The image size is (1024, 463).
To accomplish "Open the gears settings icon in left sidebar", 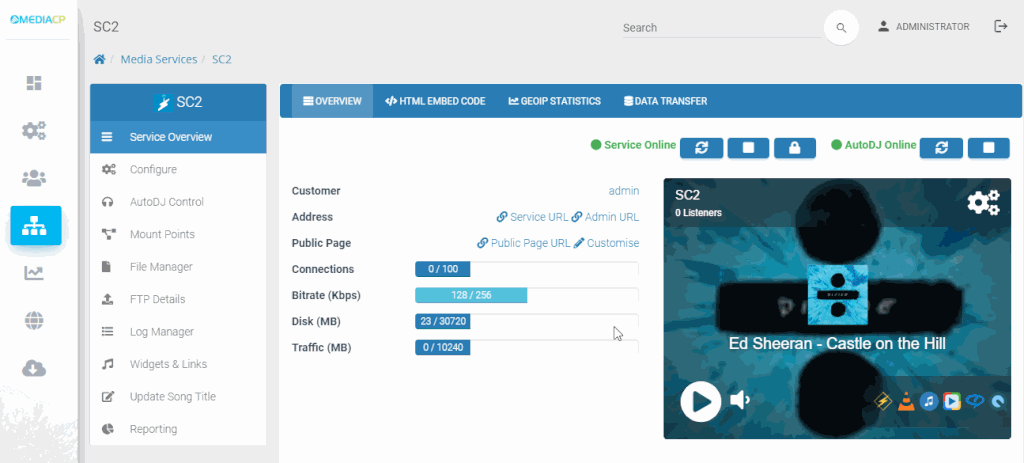I will click(34, 131).
